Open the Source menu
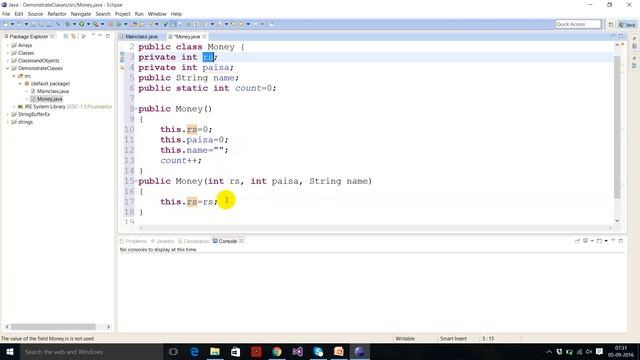 tap(35, 14)
